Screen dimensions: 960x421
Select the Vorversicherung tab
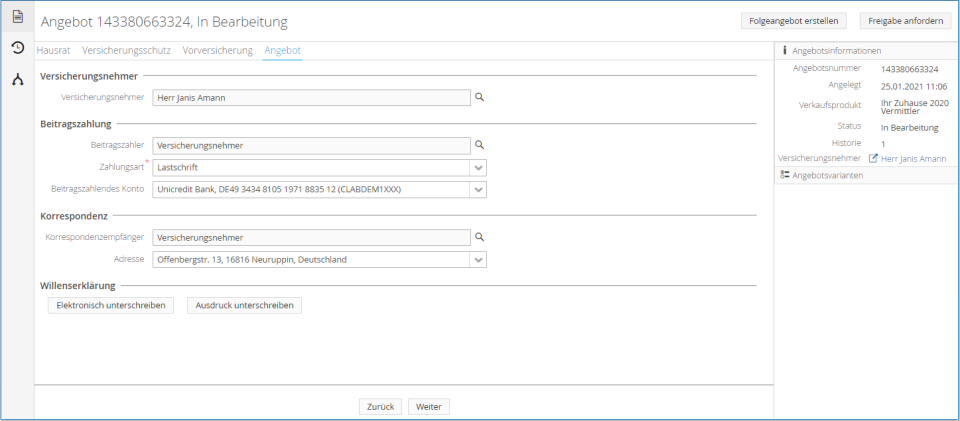click(217, 50)
